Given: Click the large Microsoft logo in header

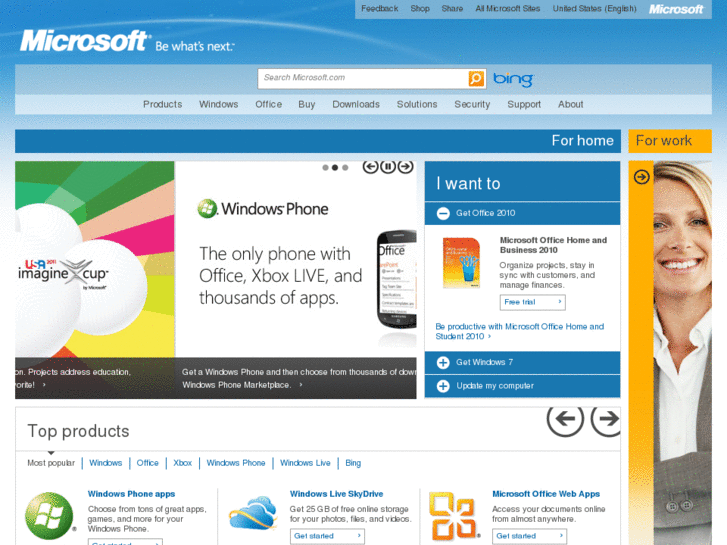Looking at the screenshot, I should [x=84, y=41].
